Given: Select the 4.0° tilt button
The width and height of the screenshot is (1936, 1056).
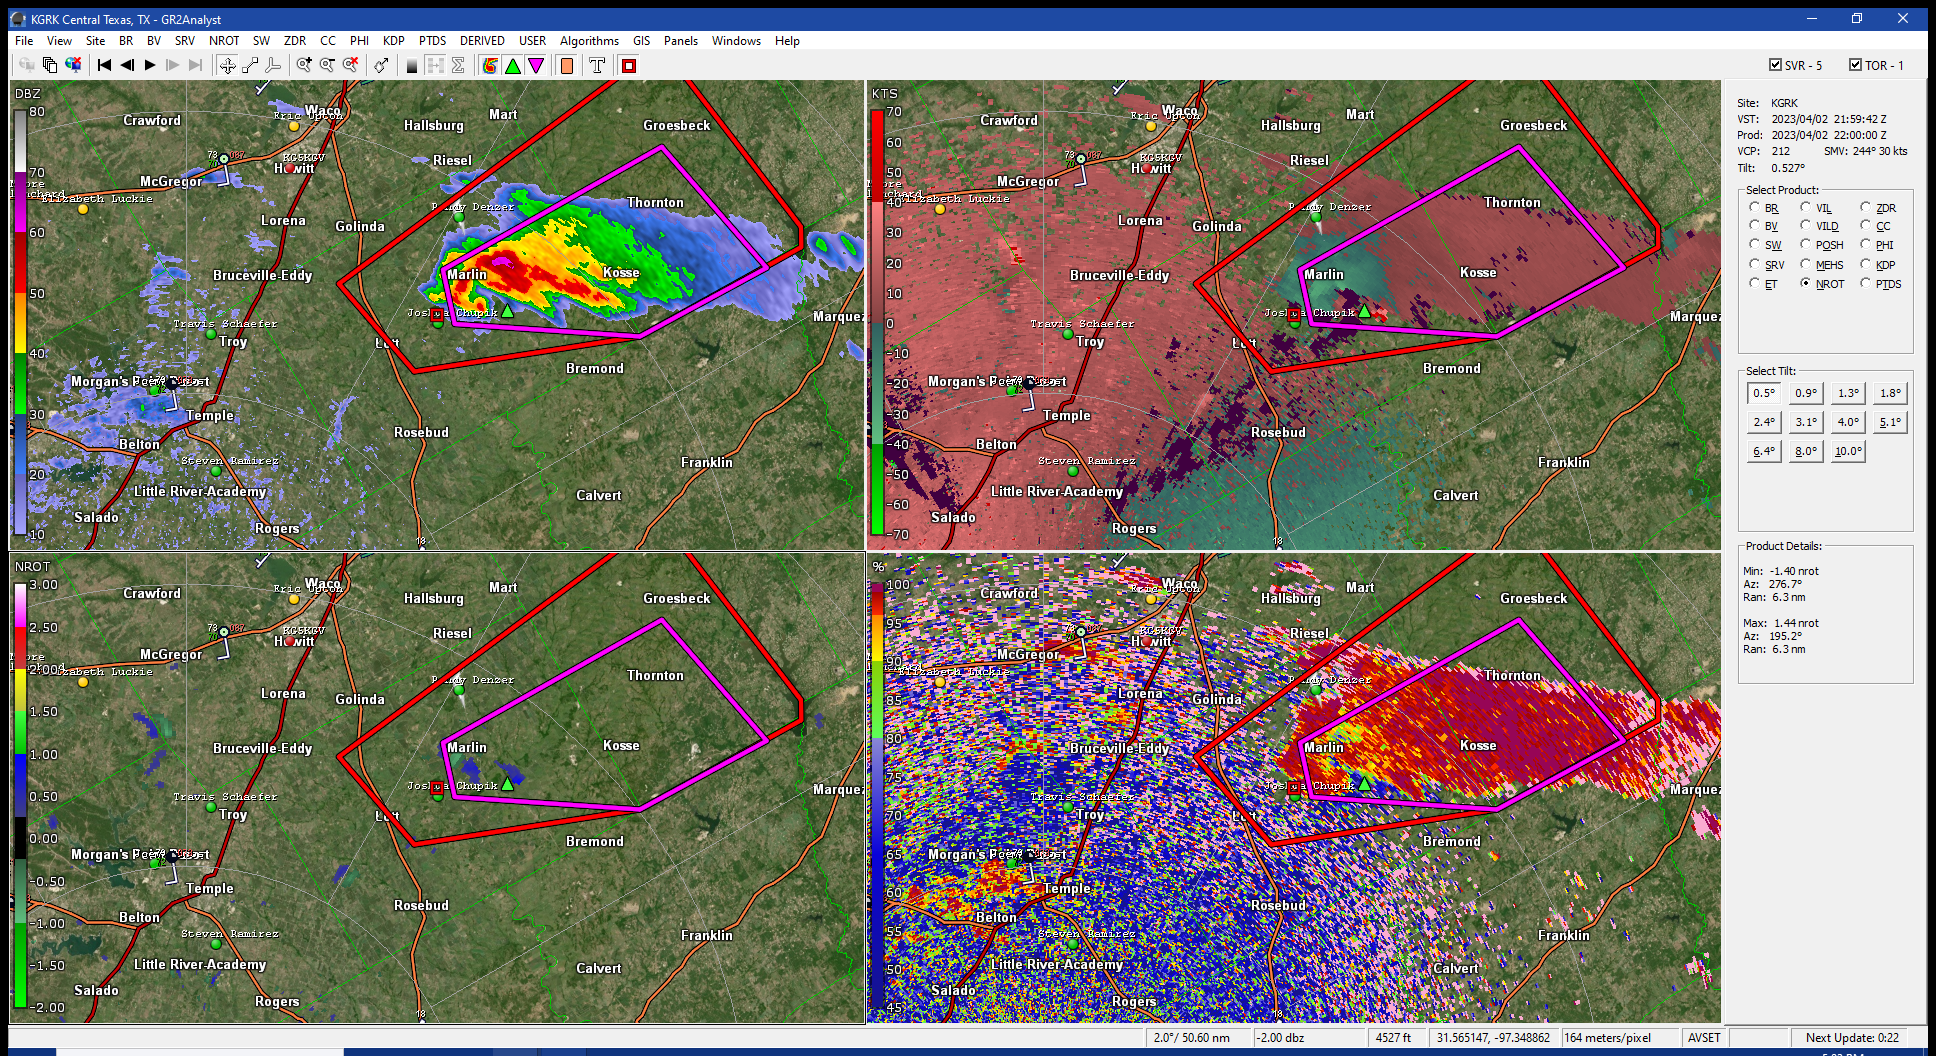Looking at the screenshot, I should pos(1848,422).
